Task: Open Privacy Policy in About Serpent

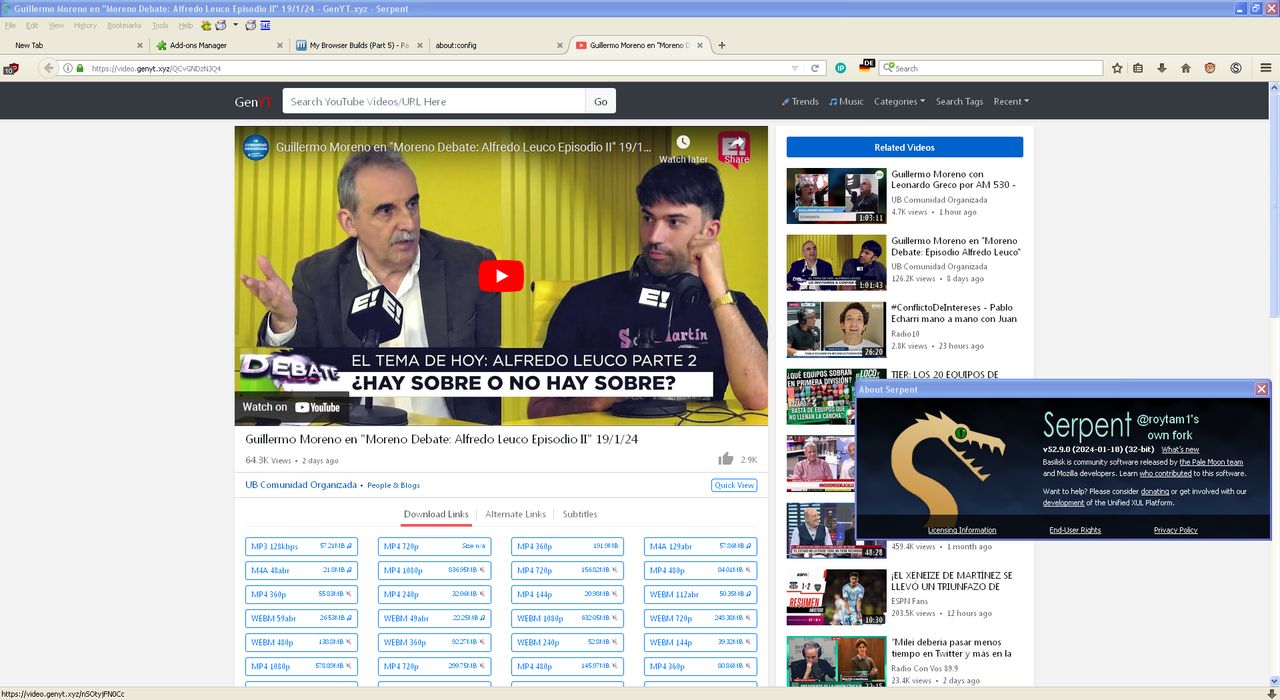Action: (x=1175, y=530)
